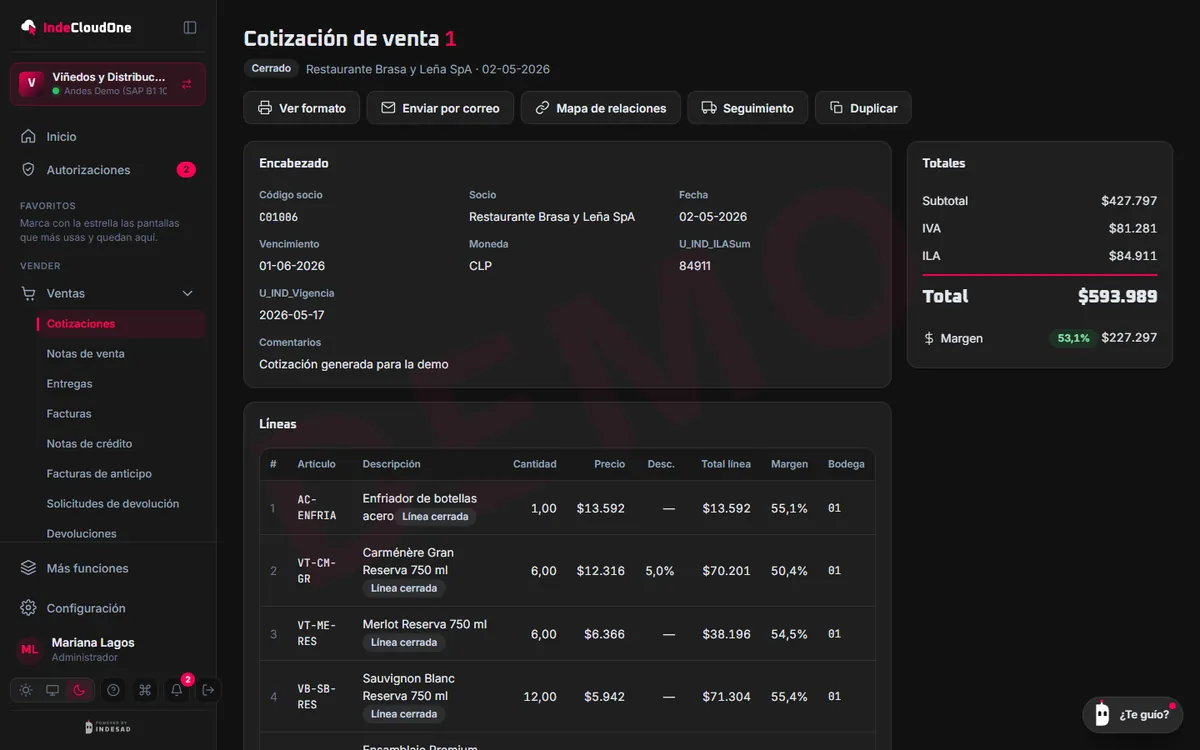
Task: Click the Merlot Reserva 750 ml description
Action: tap(425, 624)
